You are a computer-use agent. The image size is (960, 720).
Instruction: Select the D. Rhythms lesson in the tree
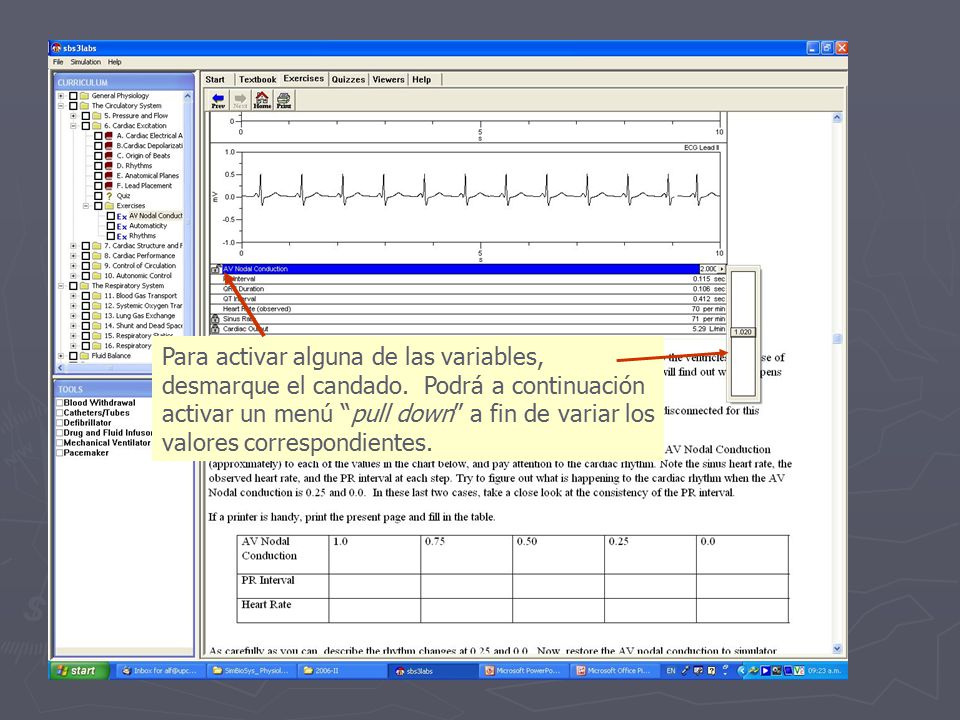(x=134, y=165)
